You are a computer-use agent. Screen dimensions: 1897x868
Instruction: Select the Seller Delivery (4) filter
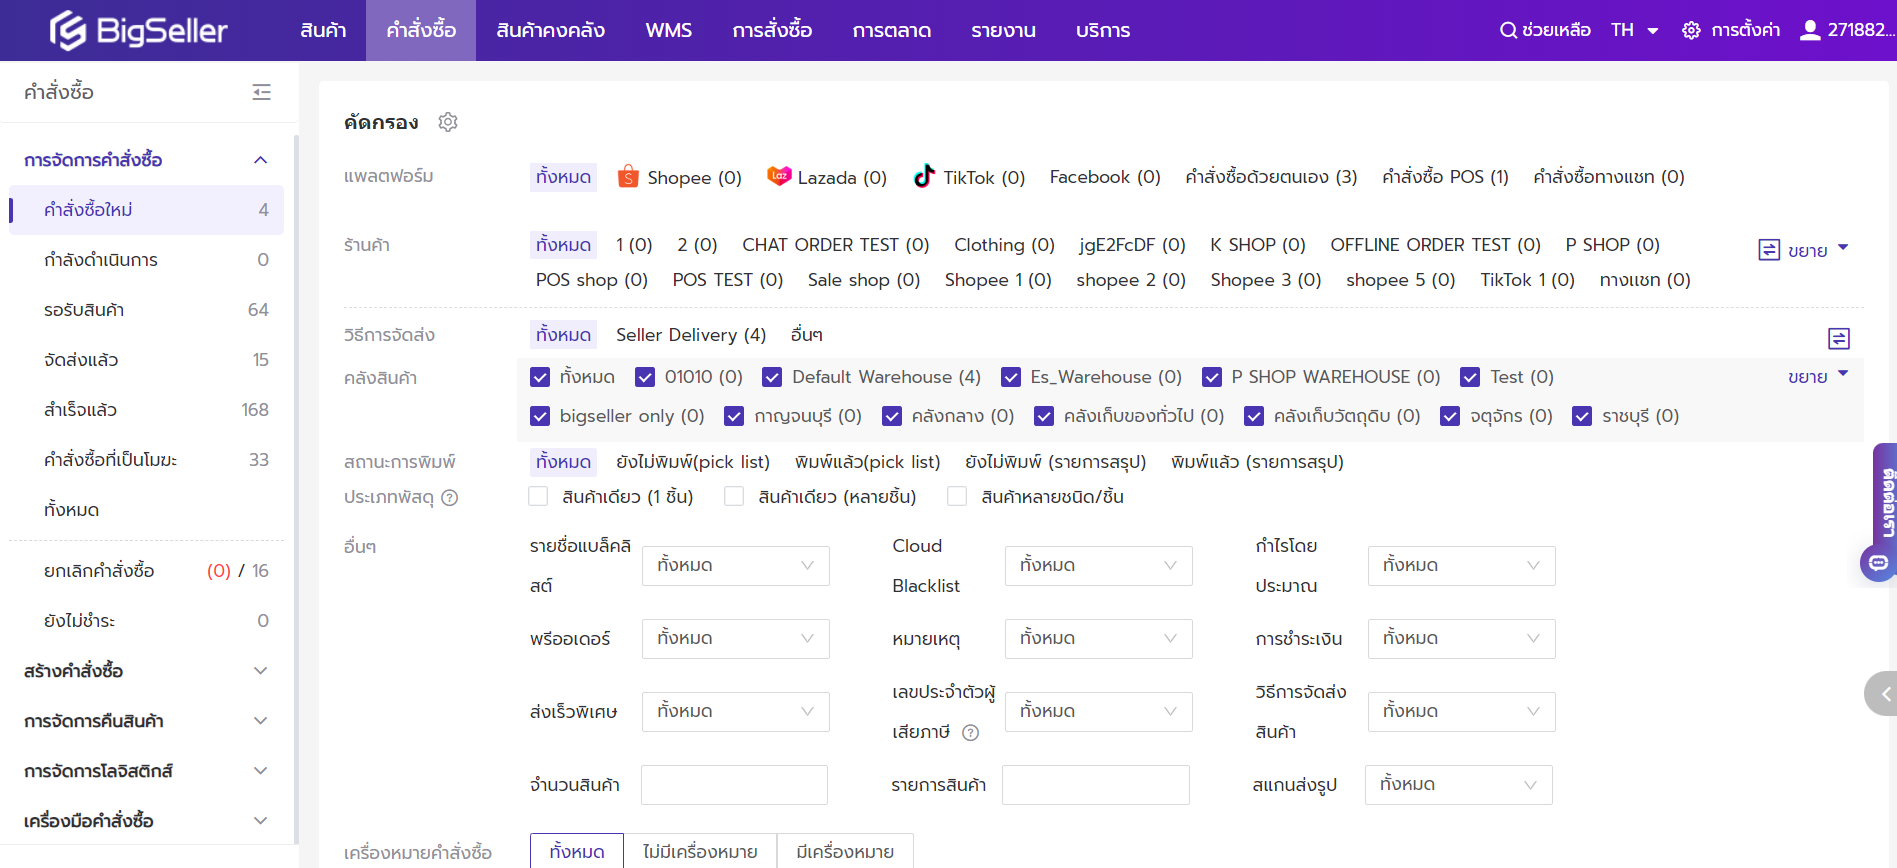tap(690, 335)
